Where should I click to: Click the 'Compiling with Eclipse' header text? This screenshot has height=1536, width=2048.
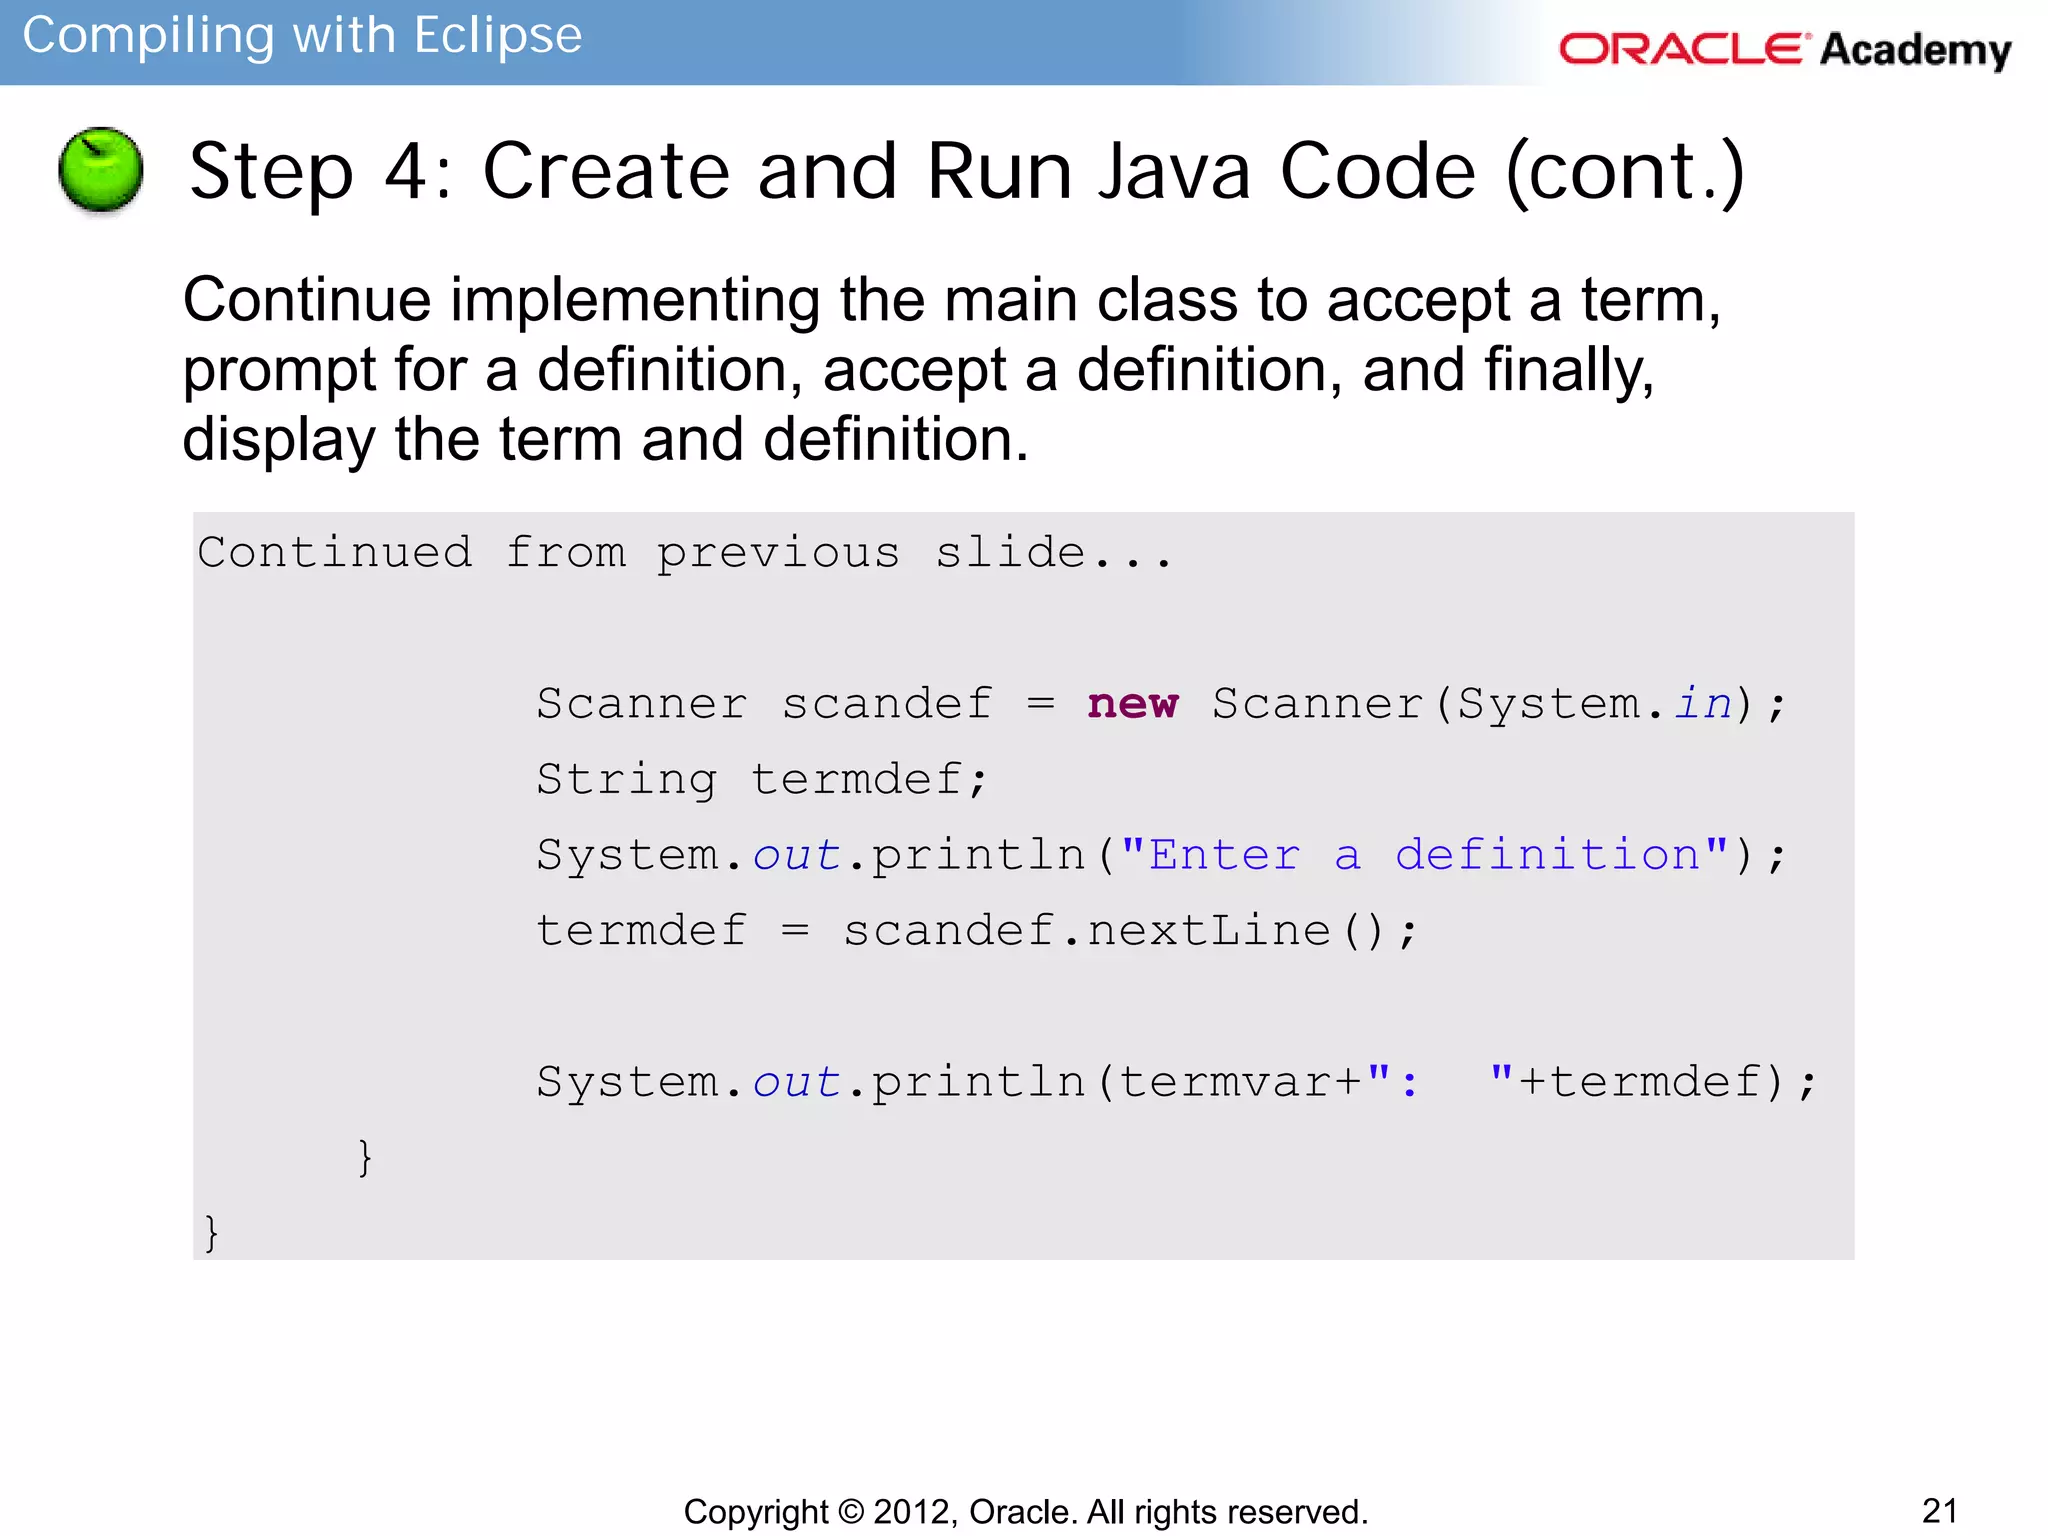pyautogui.click(x=302, y=36)
